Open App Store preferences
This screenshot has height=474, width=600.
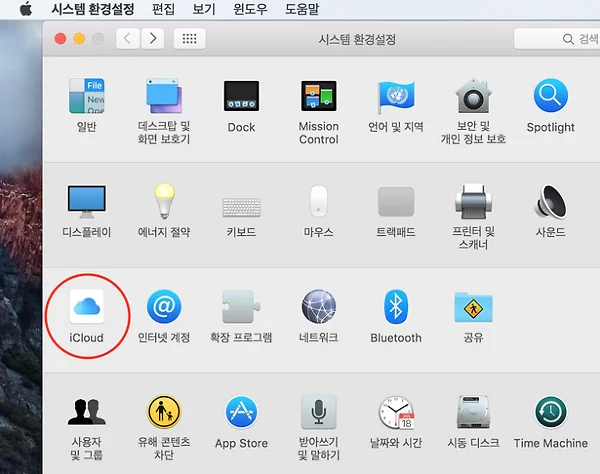coord(241,423)
